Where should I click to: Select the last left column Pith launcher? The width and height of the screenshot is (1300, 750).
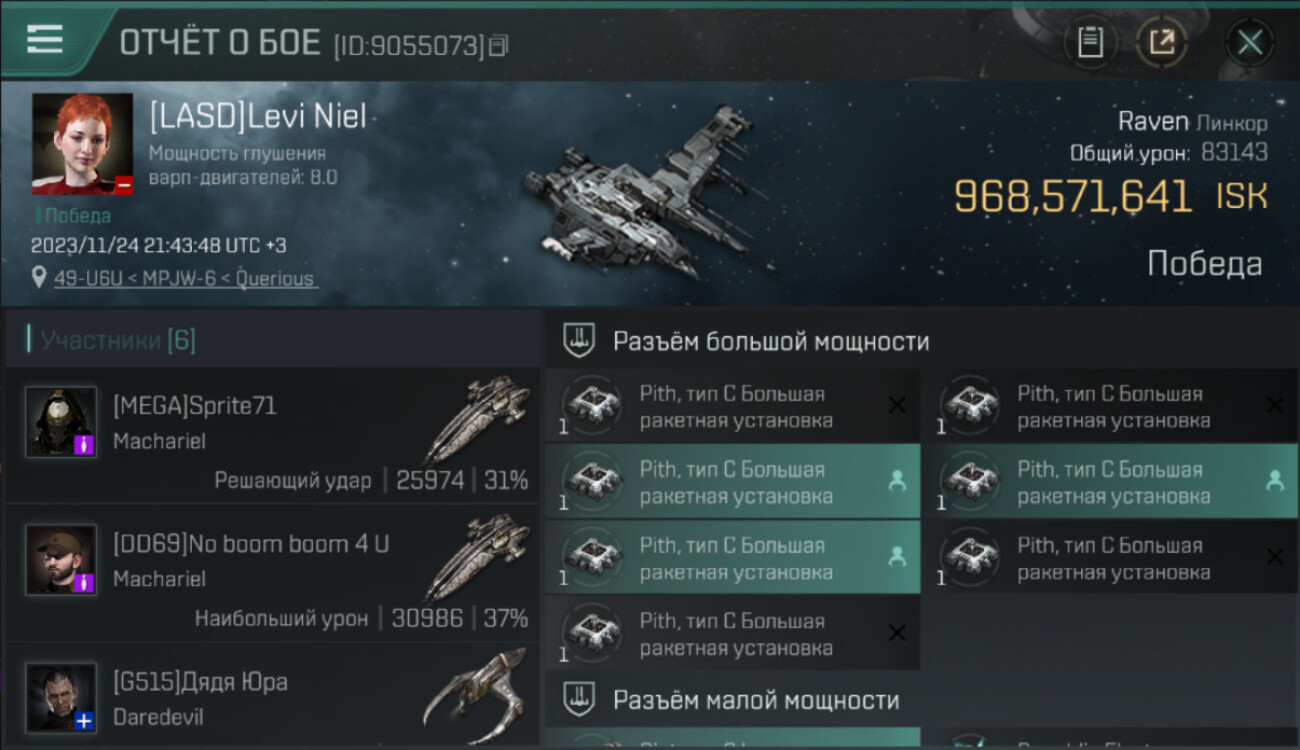coord(733,633)
